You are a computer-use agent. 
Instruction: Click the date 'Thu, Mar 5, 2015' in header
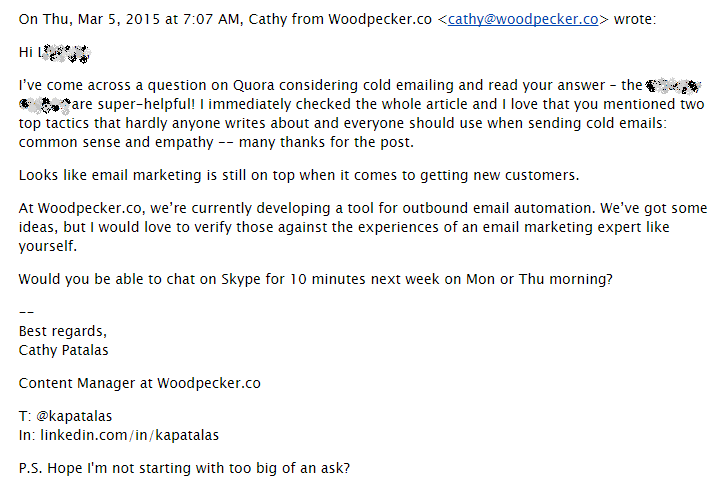[x=98, y=19]
